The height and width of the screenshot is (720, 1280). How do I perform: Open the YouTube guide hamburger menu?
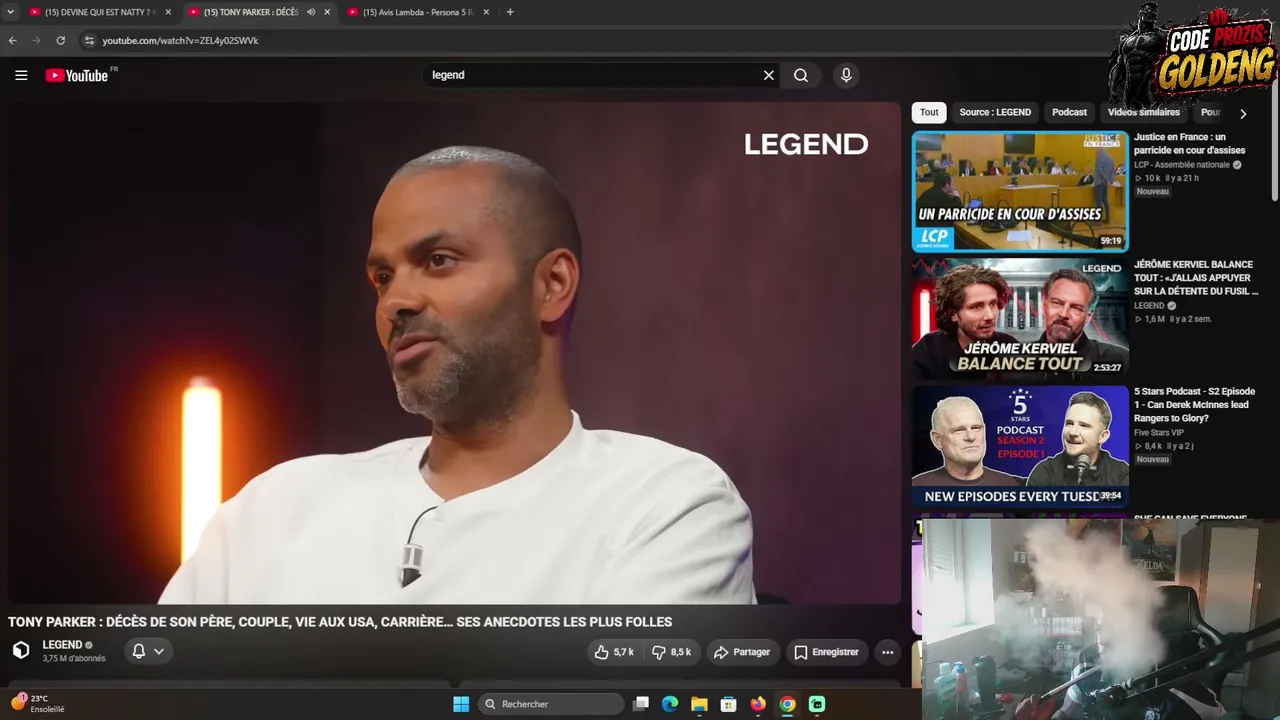coord(21,75)
